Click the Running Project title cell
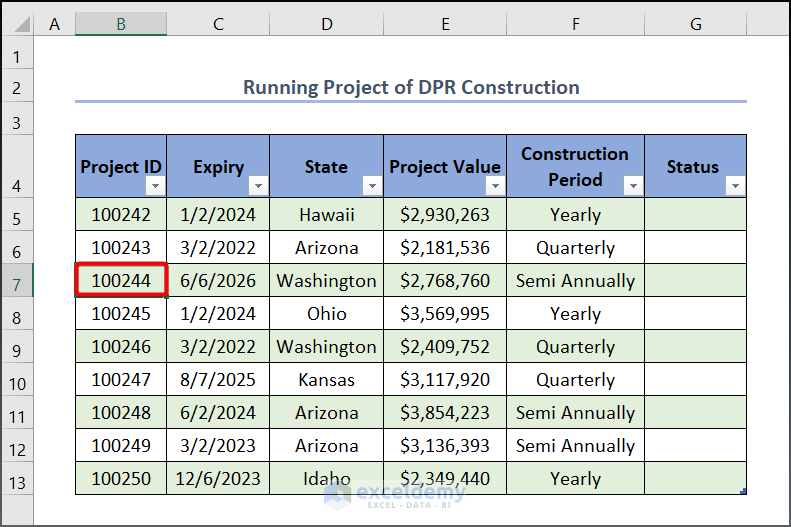The height and width of the screenshot is (527, 791). tap(410, 88)
